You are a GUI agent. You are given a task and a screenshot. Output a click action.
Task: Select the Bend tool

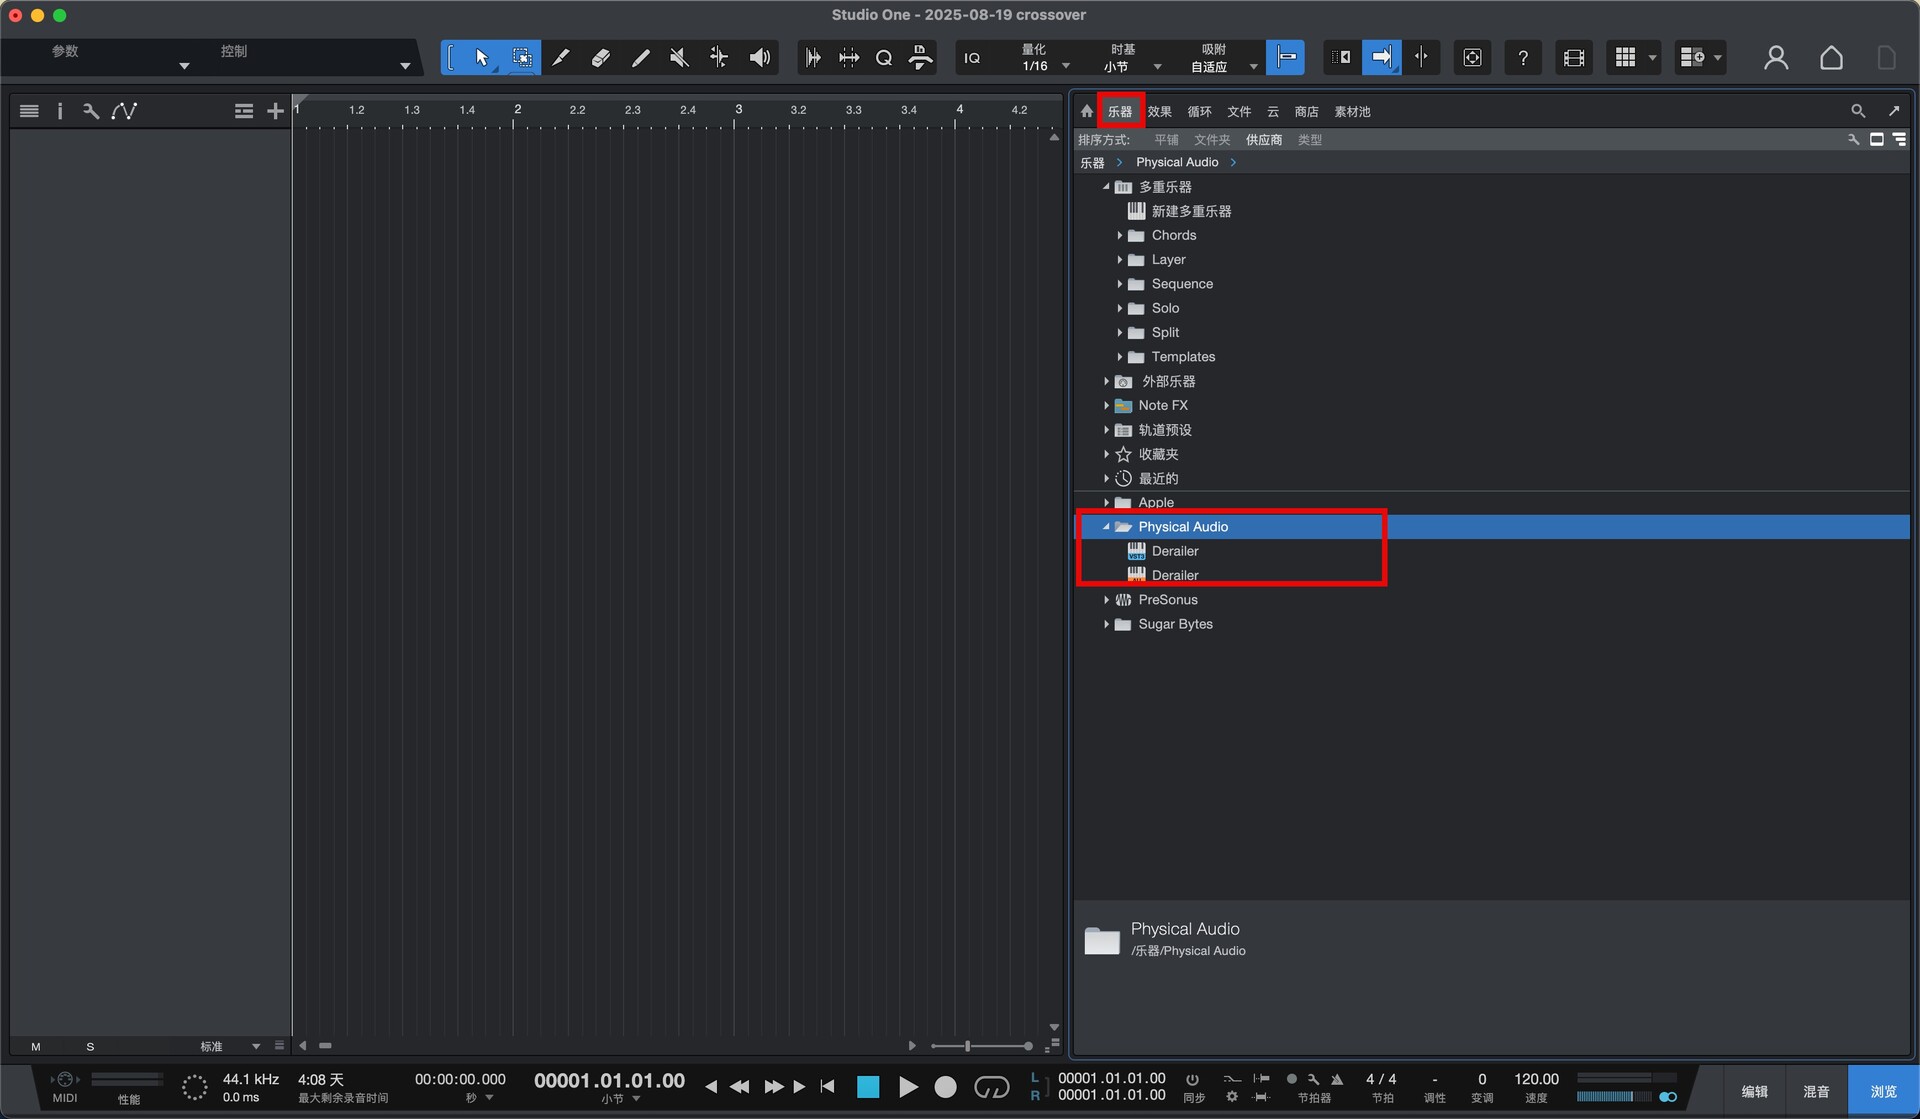(x=719, y=58)
